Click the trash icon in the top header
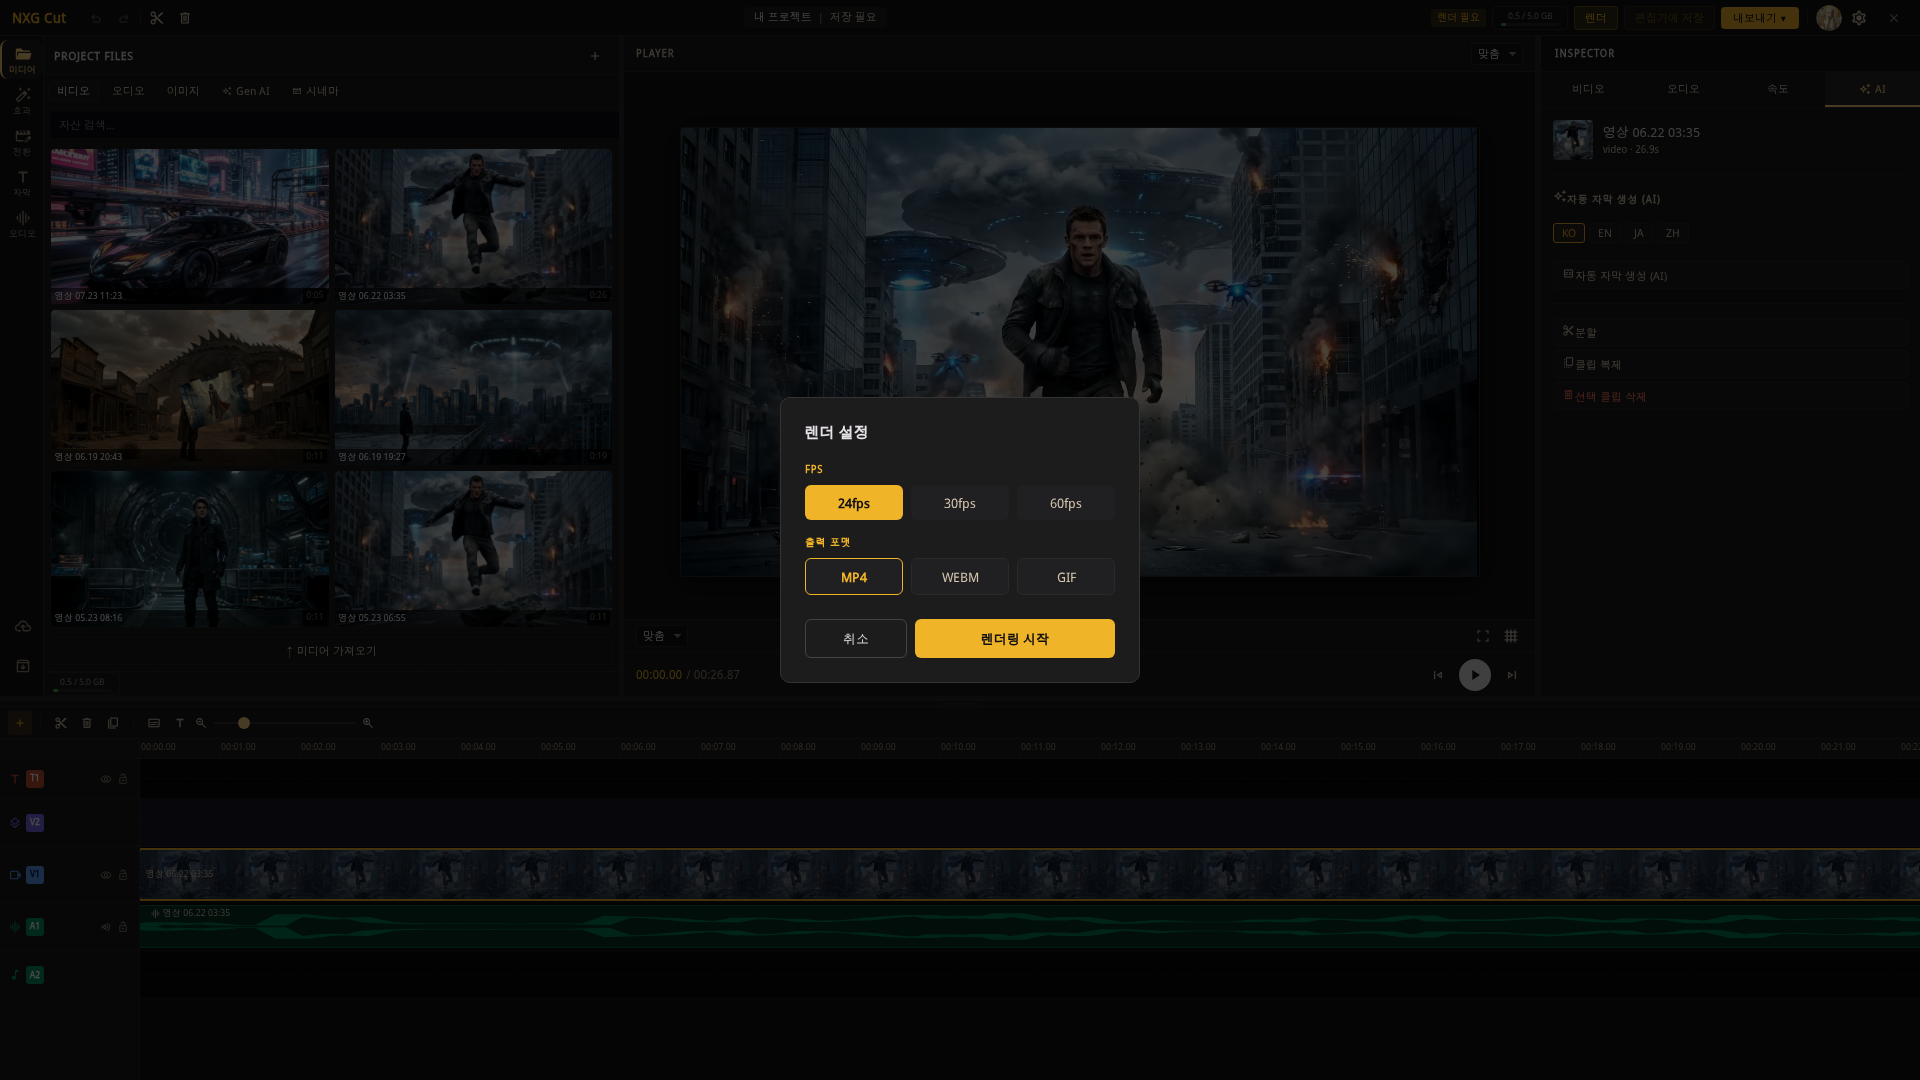Image resolution: width=1920 pixels, height=1080 pixels. pyautogui.click(x=185, y=18)
